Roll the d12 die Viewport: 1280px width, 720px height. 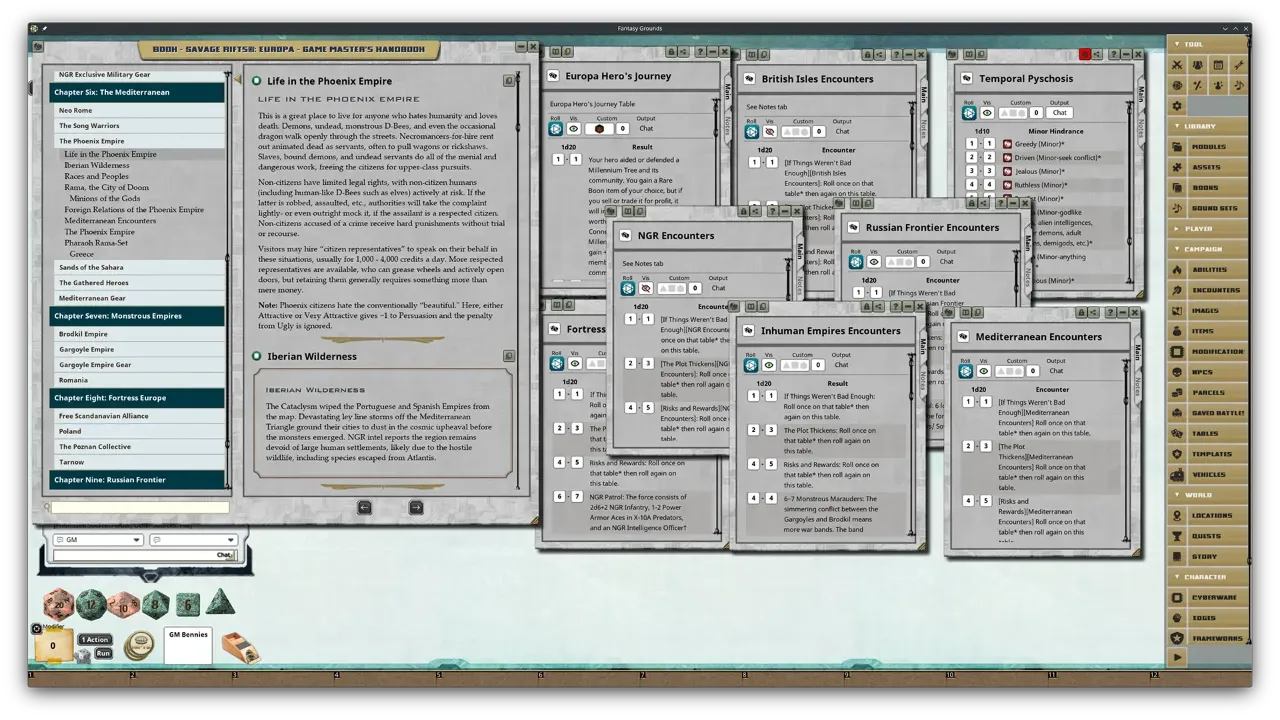(x=91, y=603)
